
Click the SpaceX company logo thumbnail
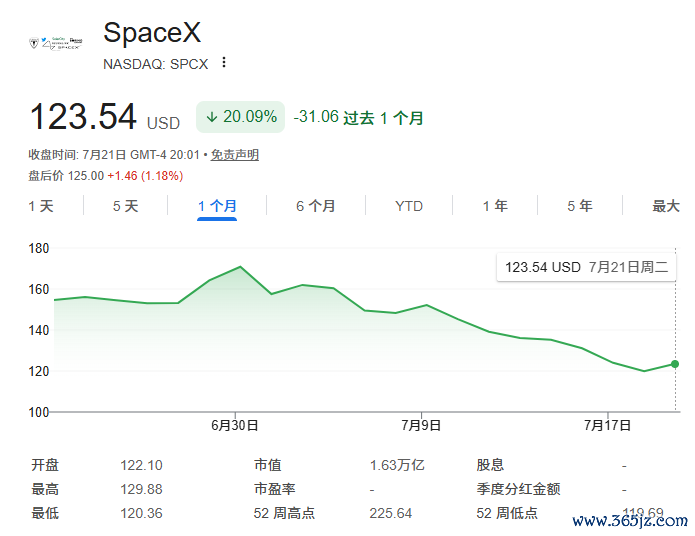coord(56,43)
